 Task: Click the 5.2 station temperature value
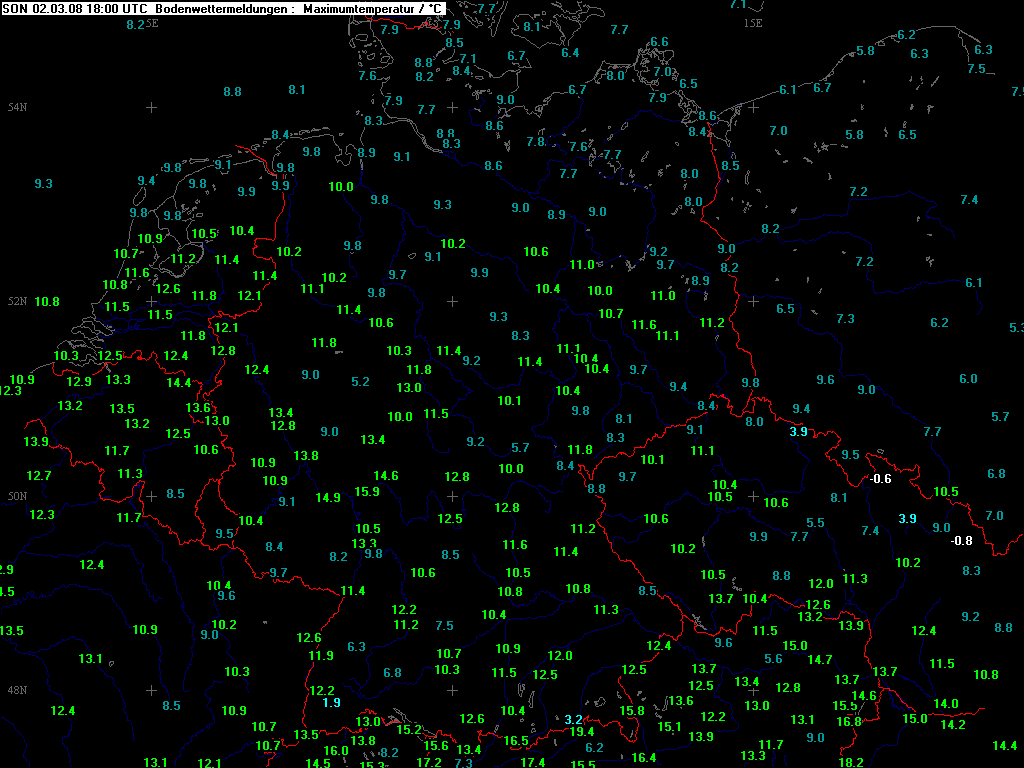coord(361,382)
